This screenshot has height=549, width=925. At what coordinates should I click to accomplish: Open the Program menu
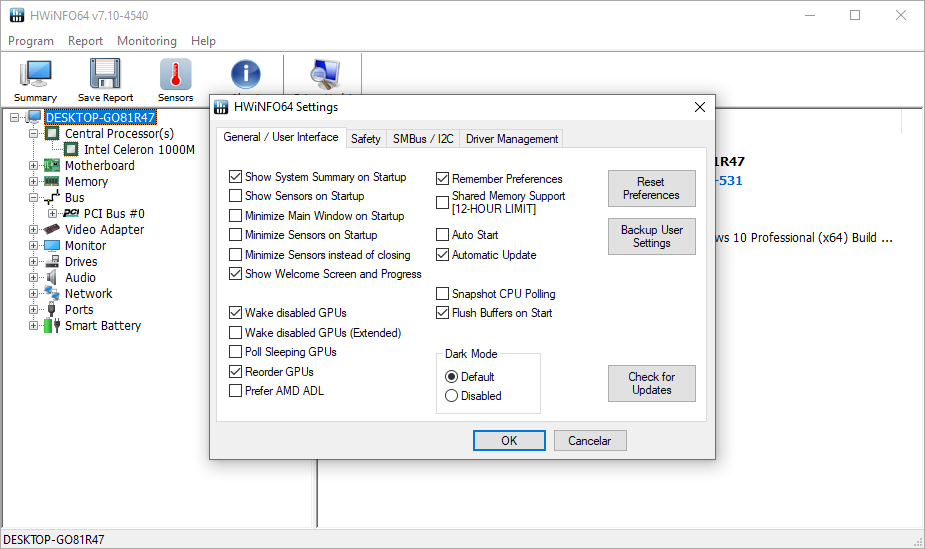pyautogui.click(x=31, y=41)
